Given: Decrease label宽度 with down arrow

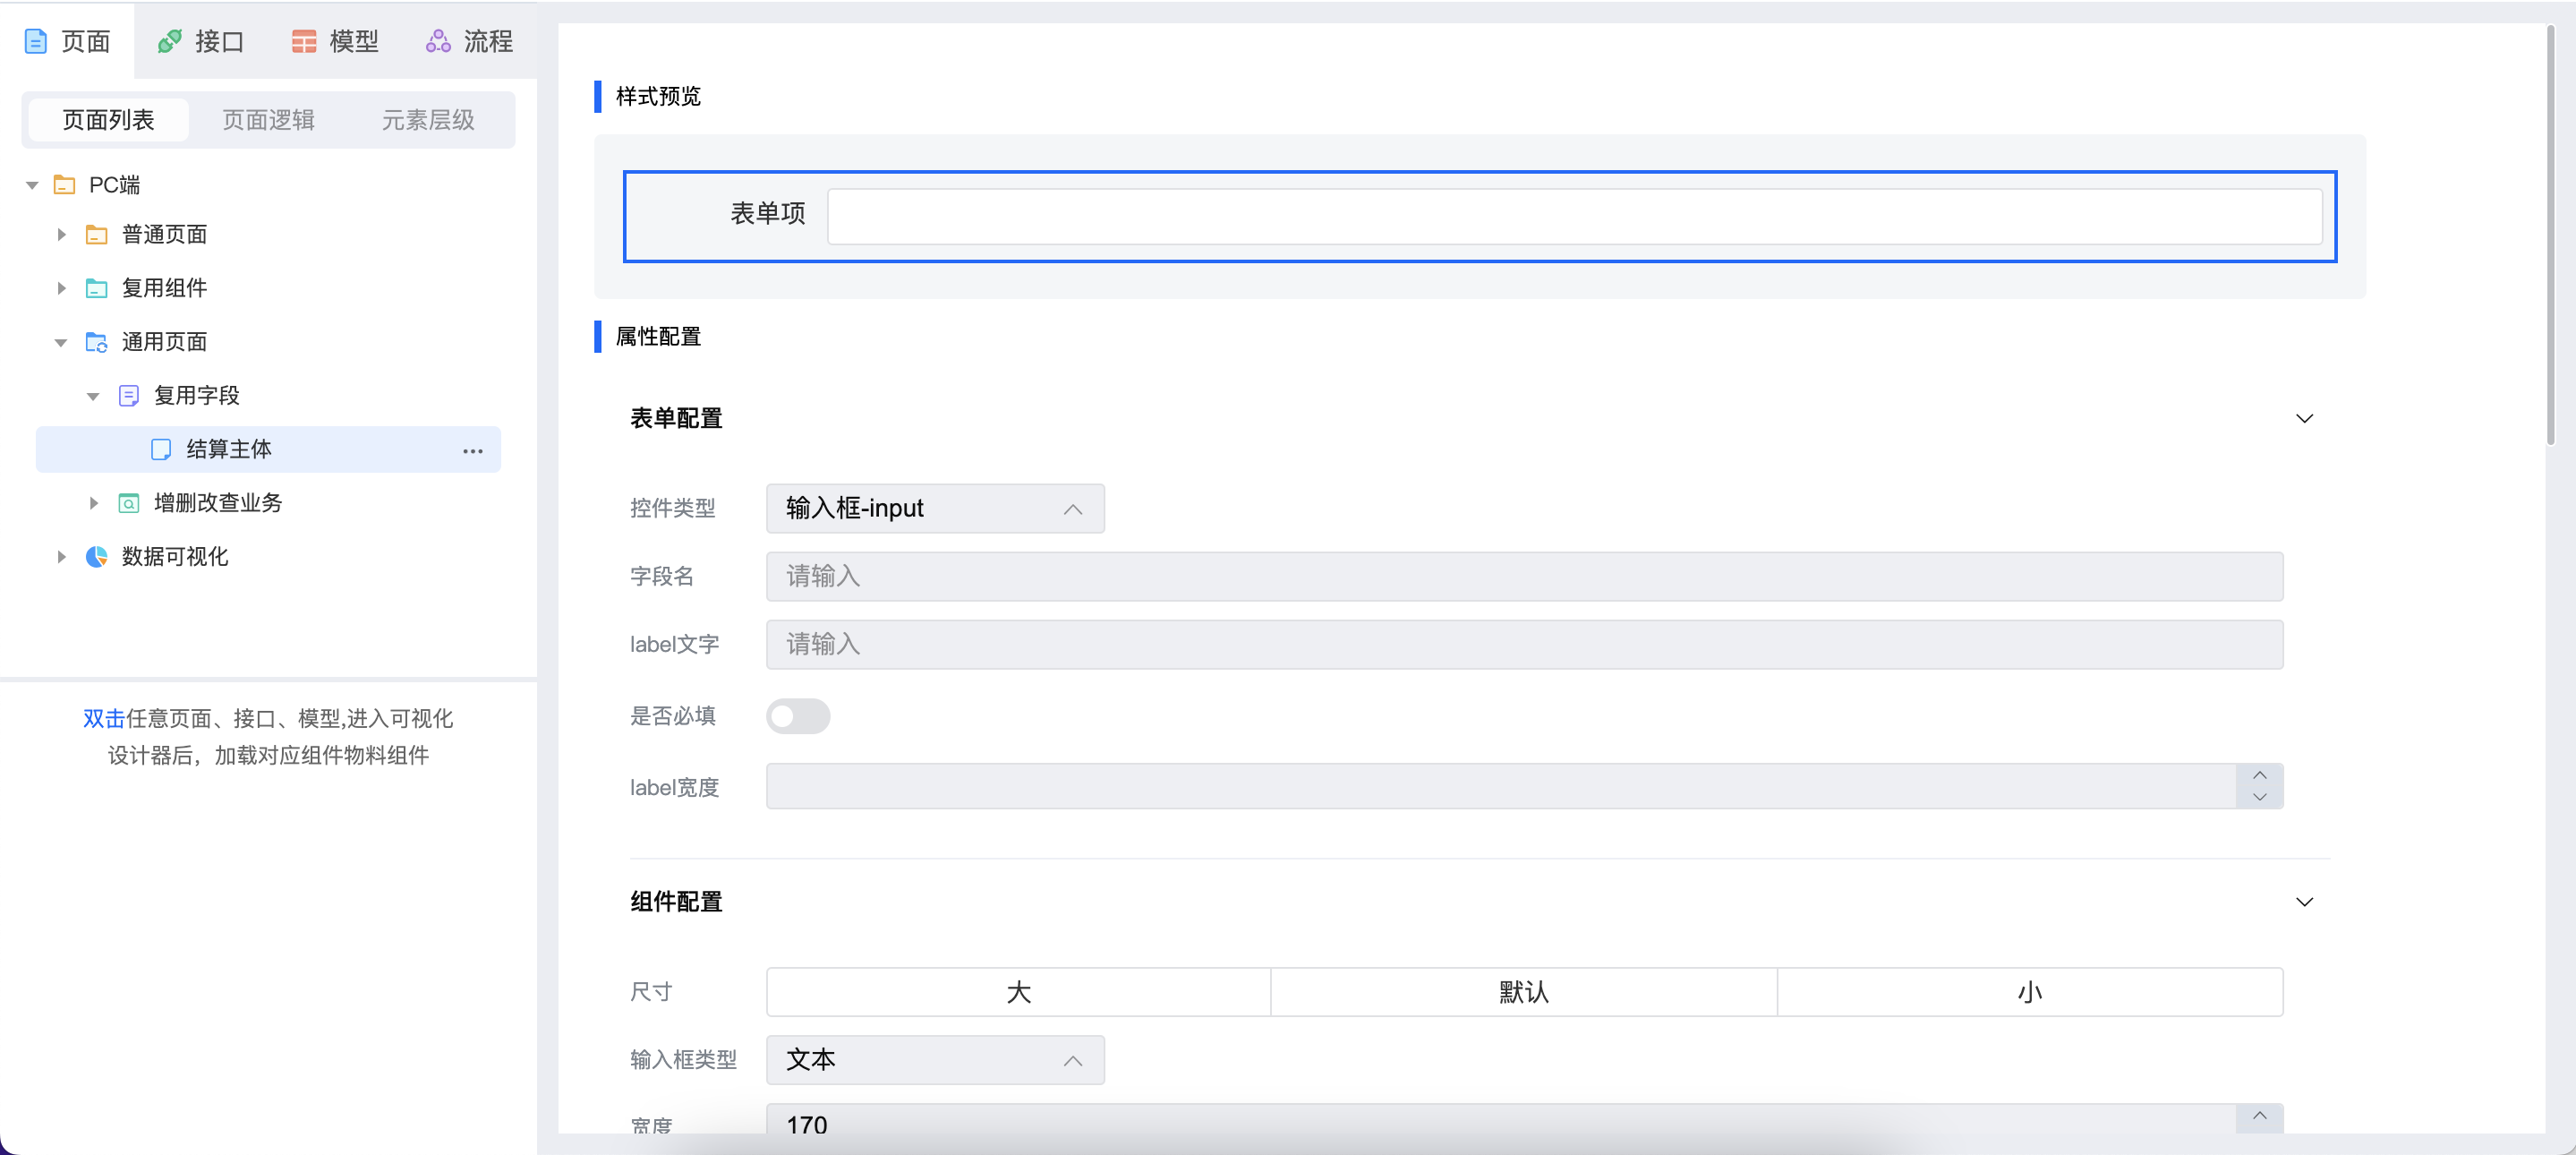Looking at the screenshot, I should [2259, 797].
